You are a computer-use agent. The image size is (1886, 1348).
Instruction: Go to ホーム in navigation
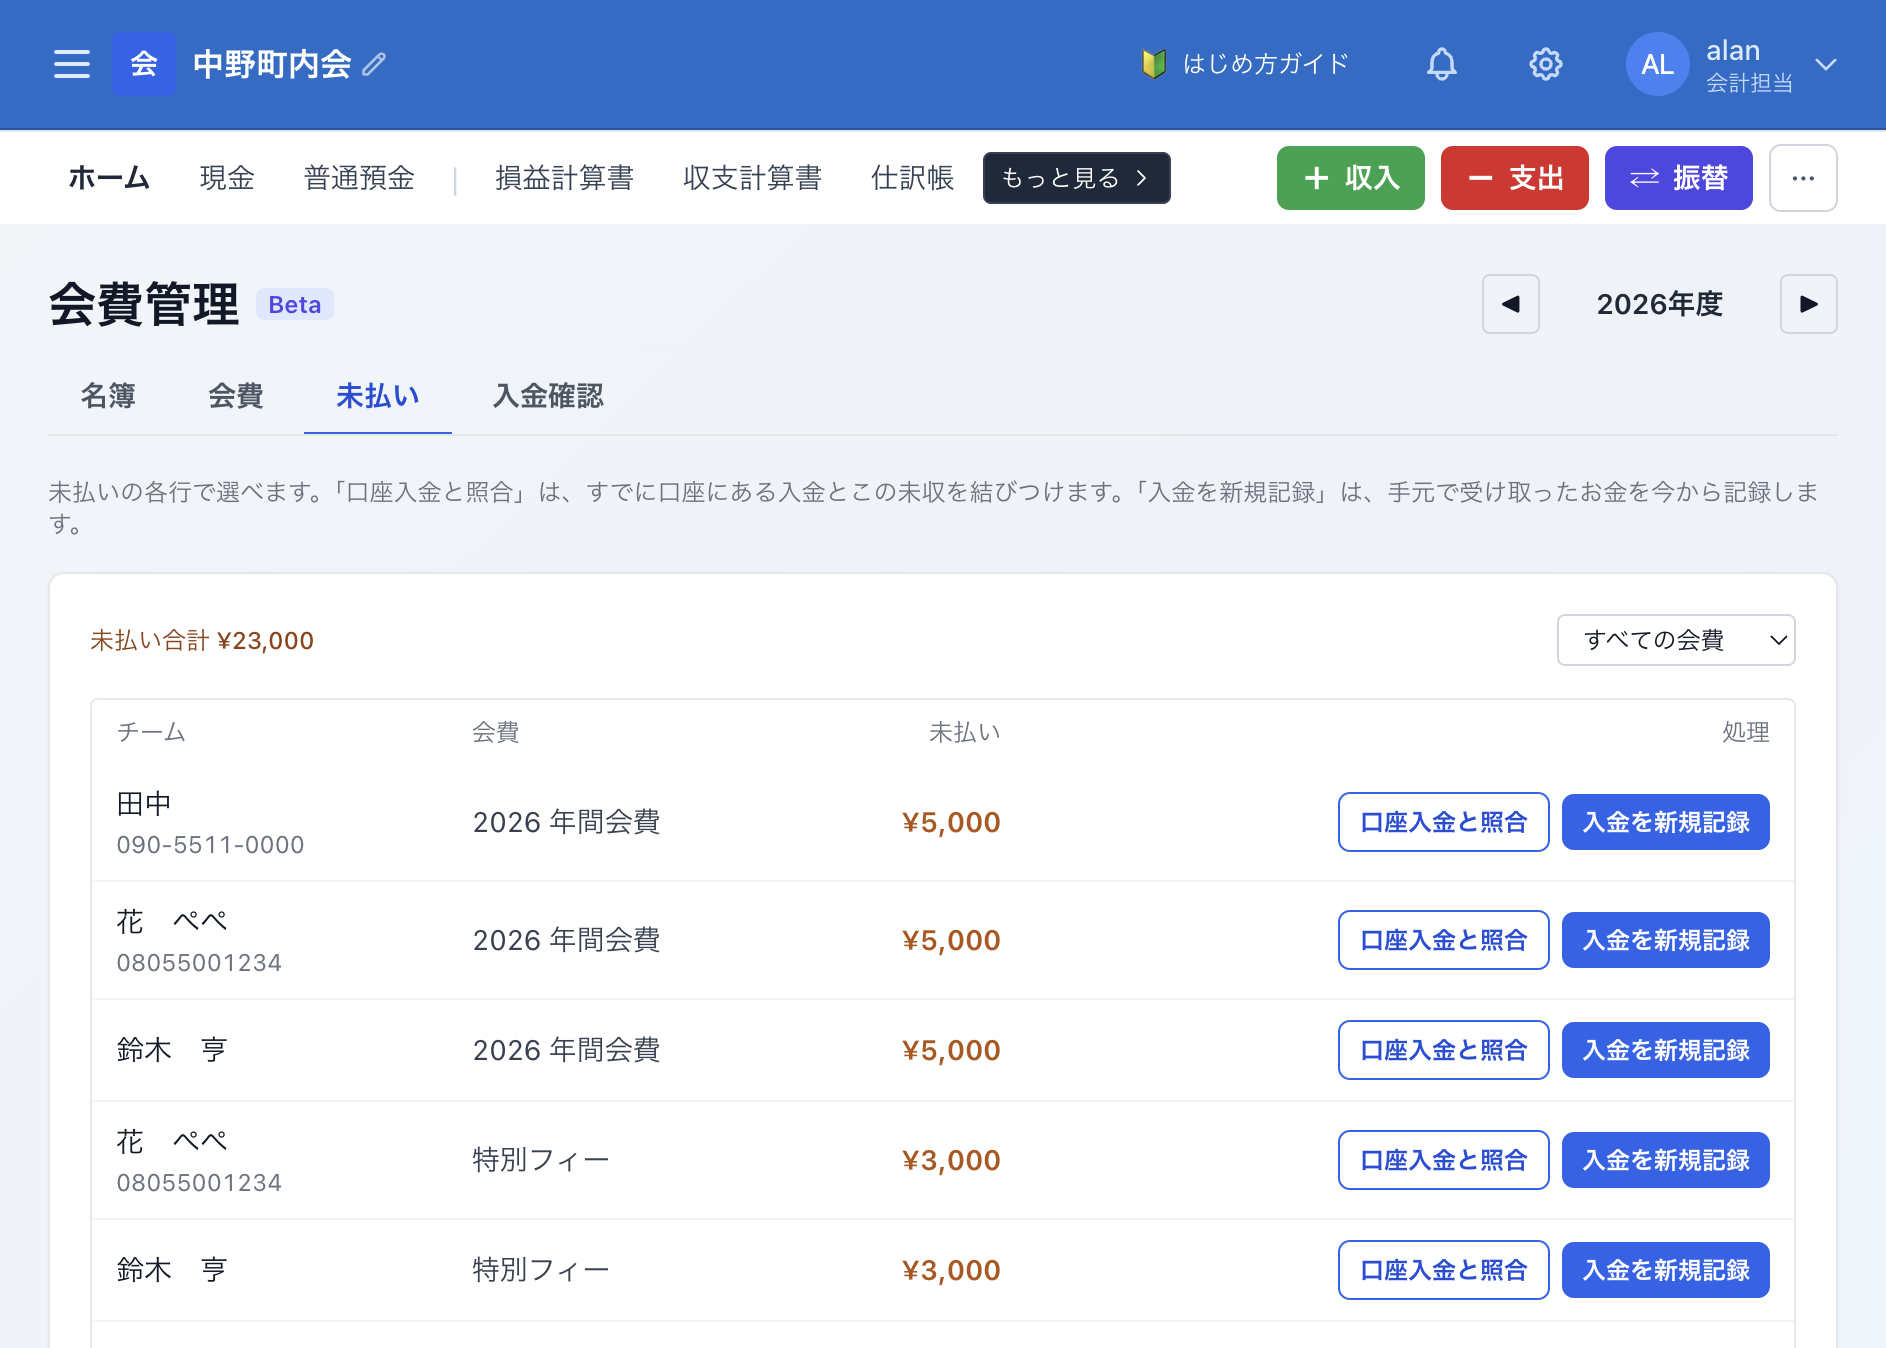[109, 178]
